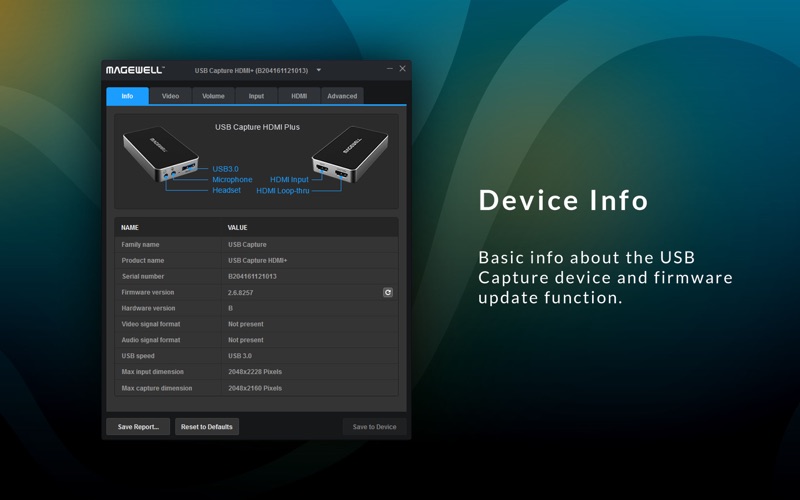
Task: Click the Save to Device button
Action: [x=374, y=427]
